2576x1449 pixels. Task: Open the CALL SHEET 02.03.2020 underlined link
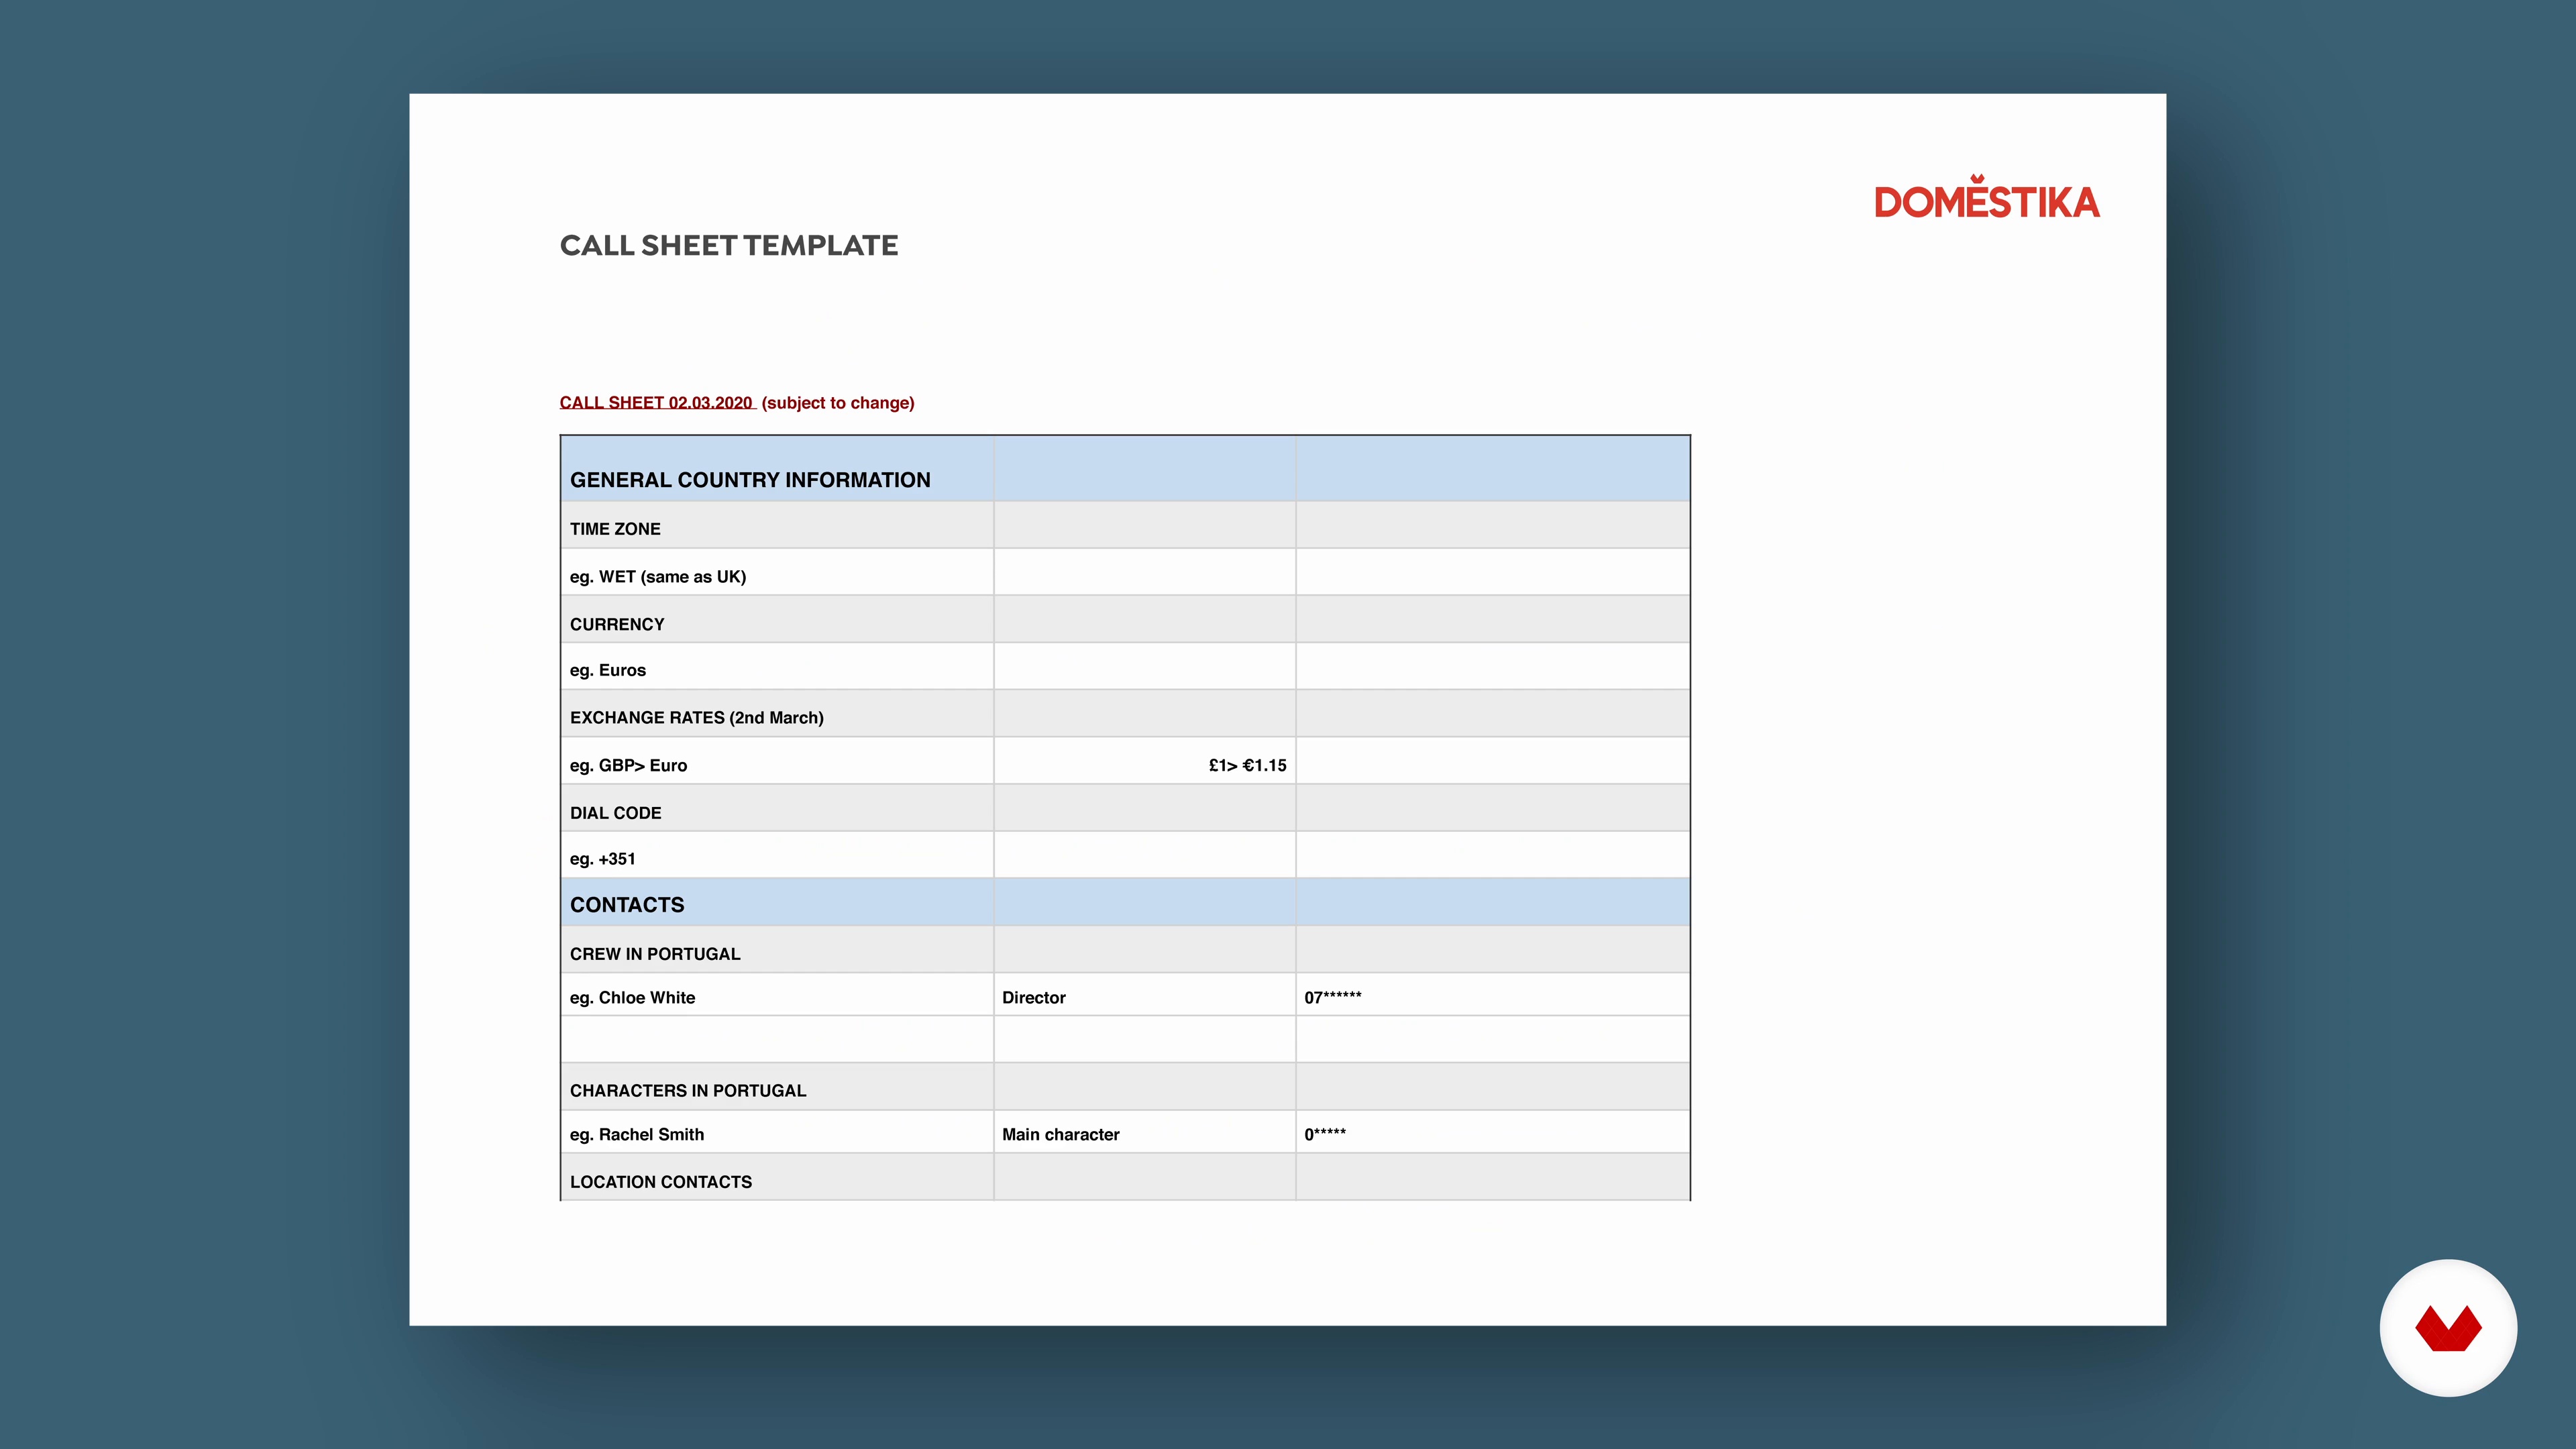(656, 402)
